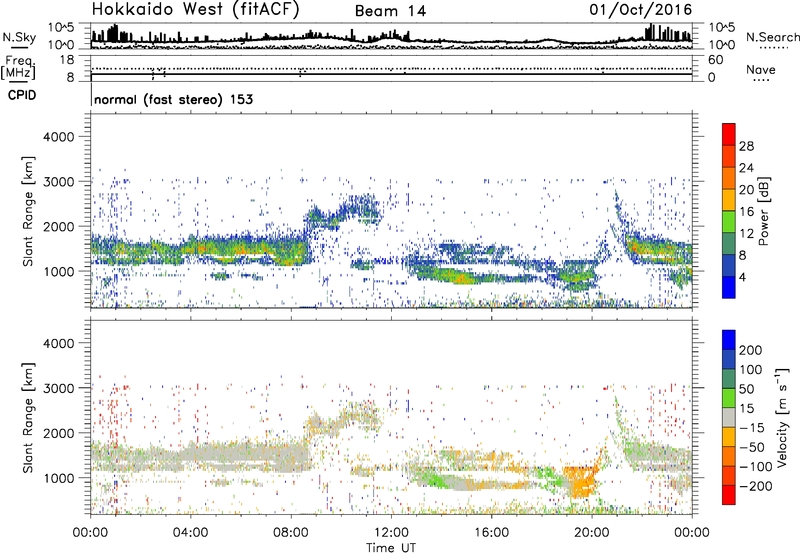
Task: Click the '12:00' time axis label
Action: click(391, 533)
